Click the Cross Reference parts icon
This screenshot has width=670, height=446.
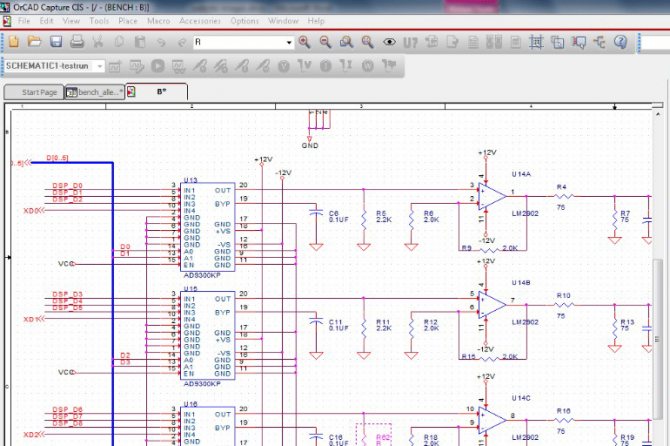pos(494,42)
